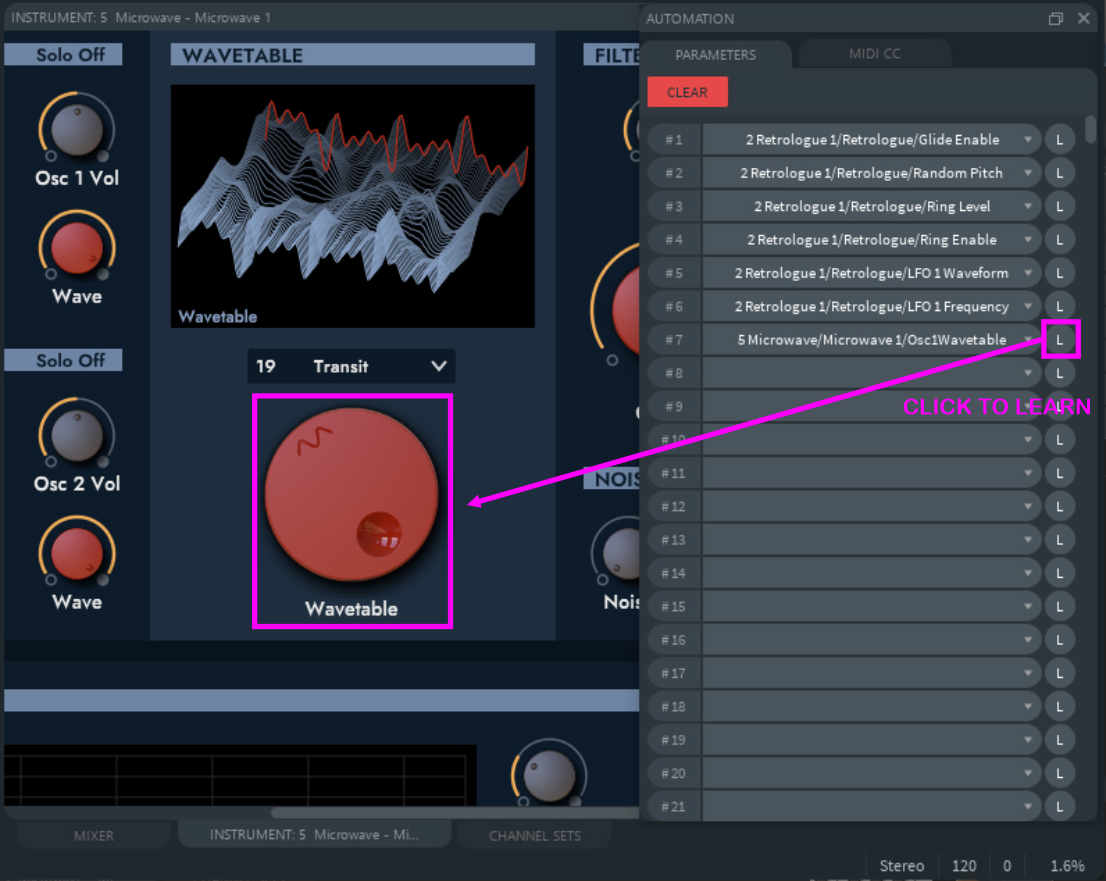Open dropdown for the Glide Enable parameter slot
Screen dimensions: 1106x881
coord(1028,140)
